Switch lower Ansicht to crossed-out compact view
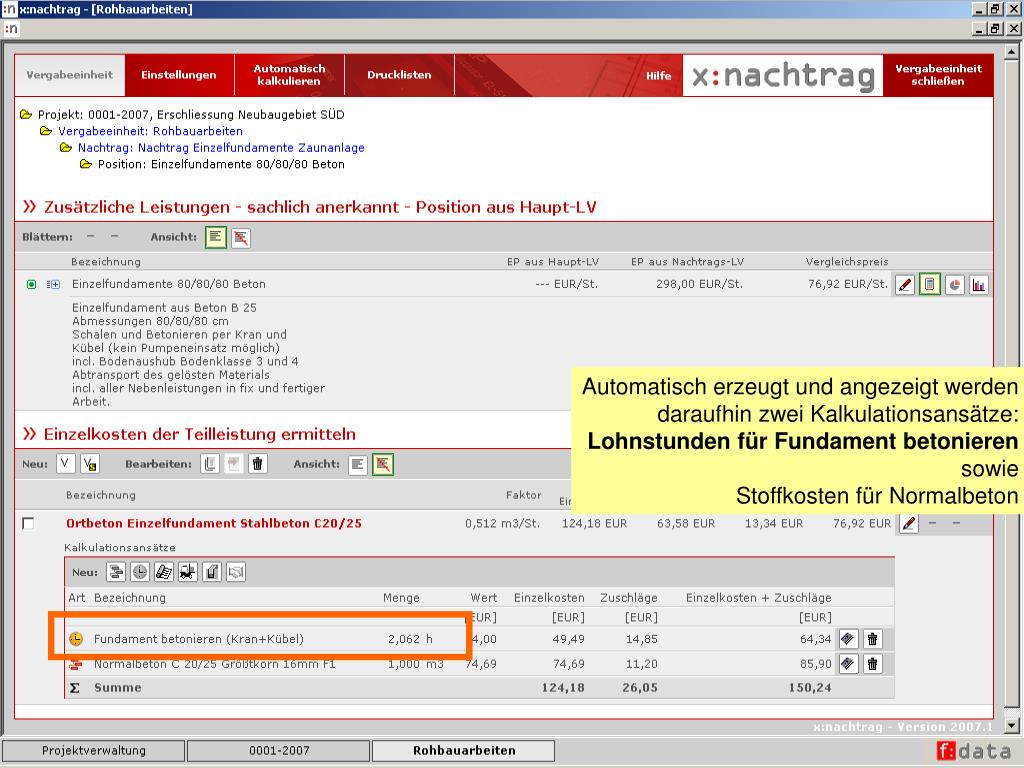1024x768 pixels. tap(383, 464)
